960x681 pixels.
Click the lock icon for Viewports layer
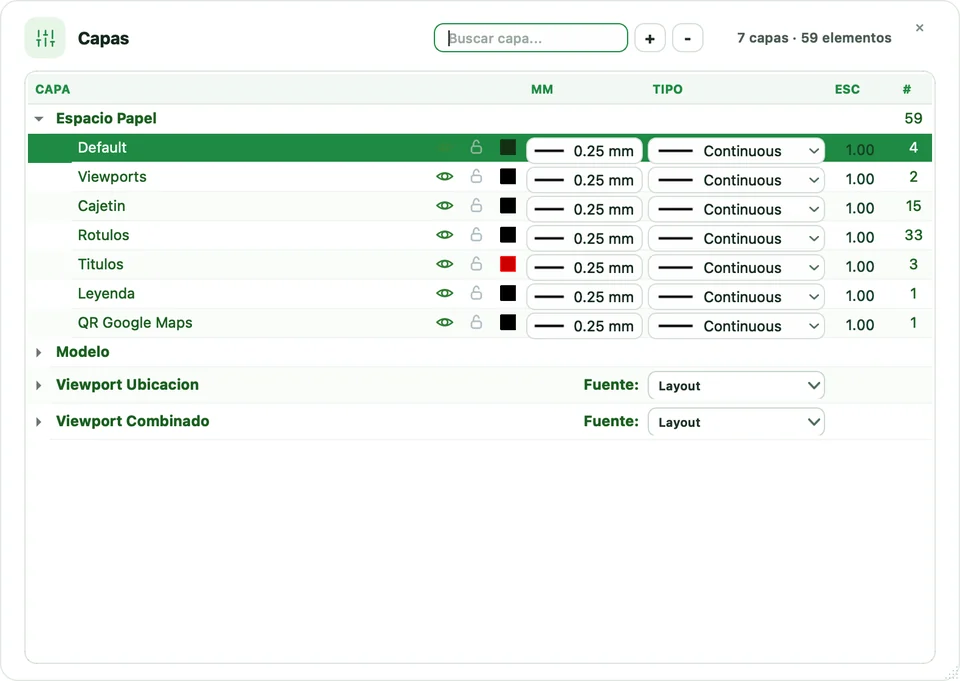[x=476, y=176]
